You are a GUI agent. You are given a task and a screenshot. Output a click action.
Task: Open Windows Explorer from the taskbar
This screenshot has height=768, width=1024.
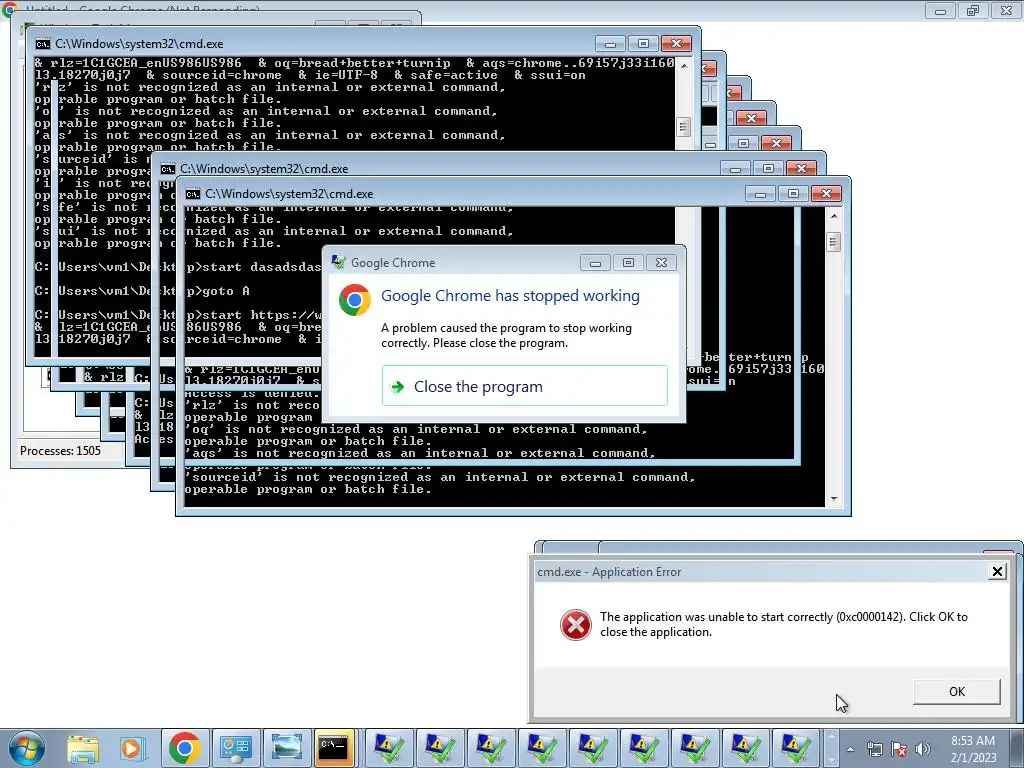tap(83, 748)
